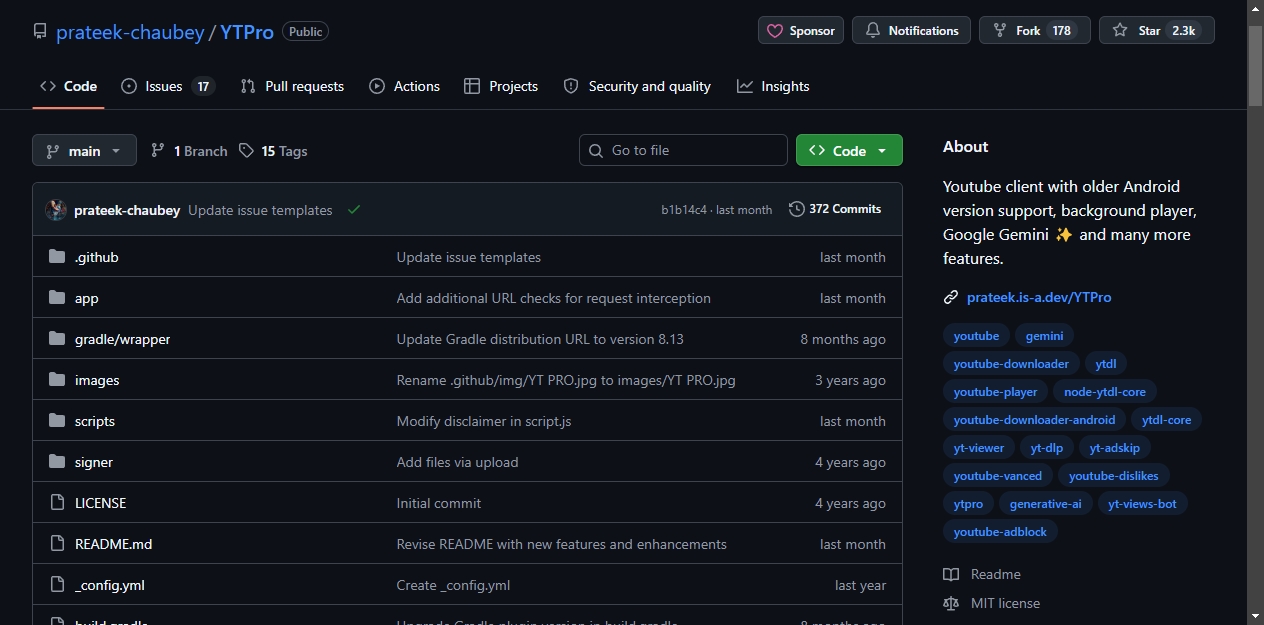Click the _config.yml file icon

pos(57,585)
